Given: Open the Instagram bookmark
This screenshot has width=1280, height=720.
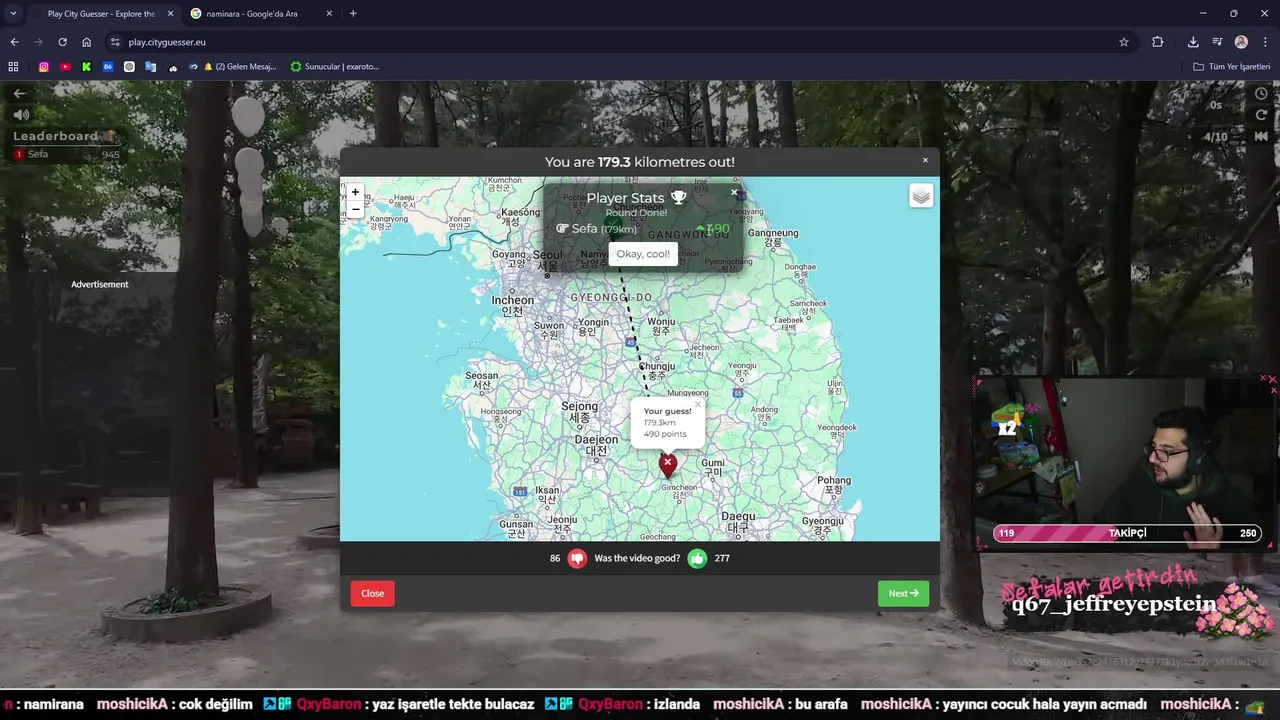Looking at the screenshot, I should point(43,67).
